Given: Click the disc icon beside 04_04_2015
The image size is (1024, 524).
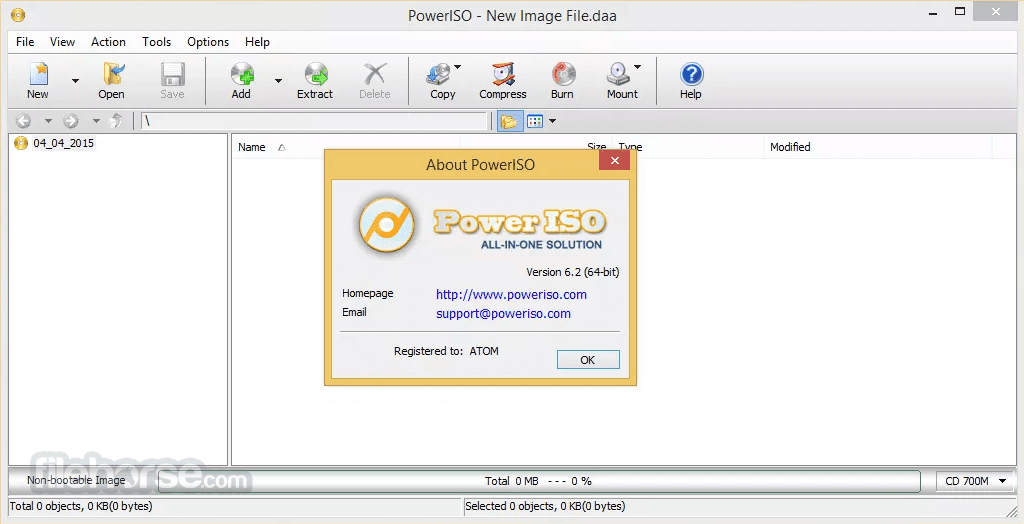Looking at the screenshot, I should point(21,143).
